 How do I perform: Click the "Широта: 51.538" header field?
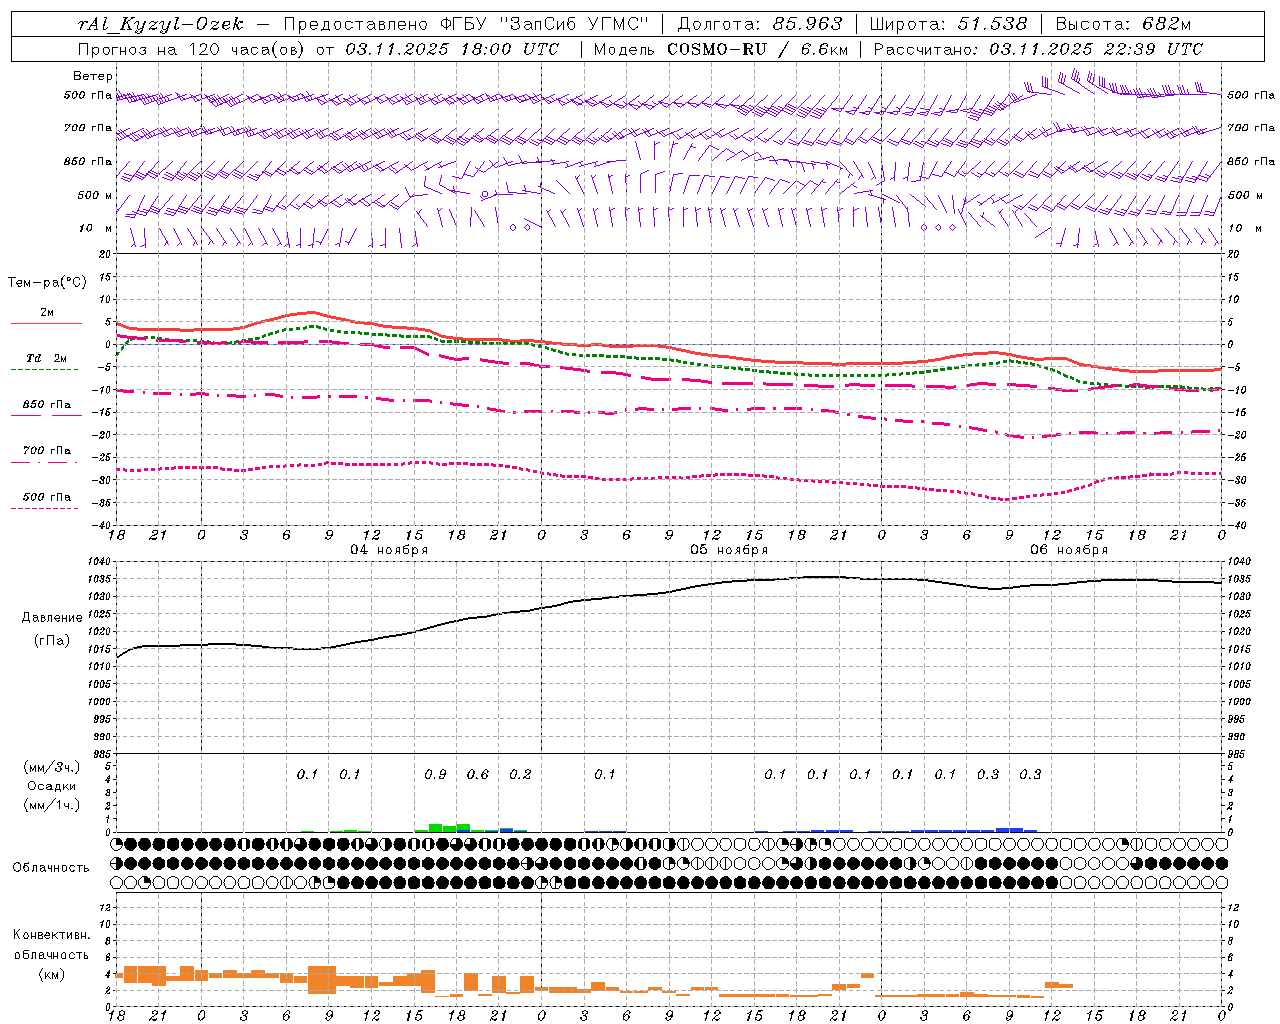coord(949,24)
